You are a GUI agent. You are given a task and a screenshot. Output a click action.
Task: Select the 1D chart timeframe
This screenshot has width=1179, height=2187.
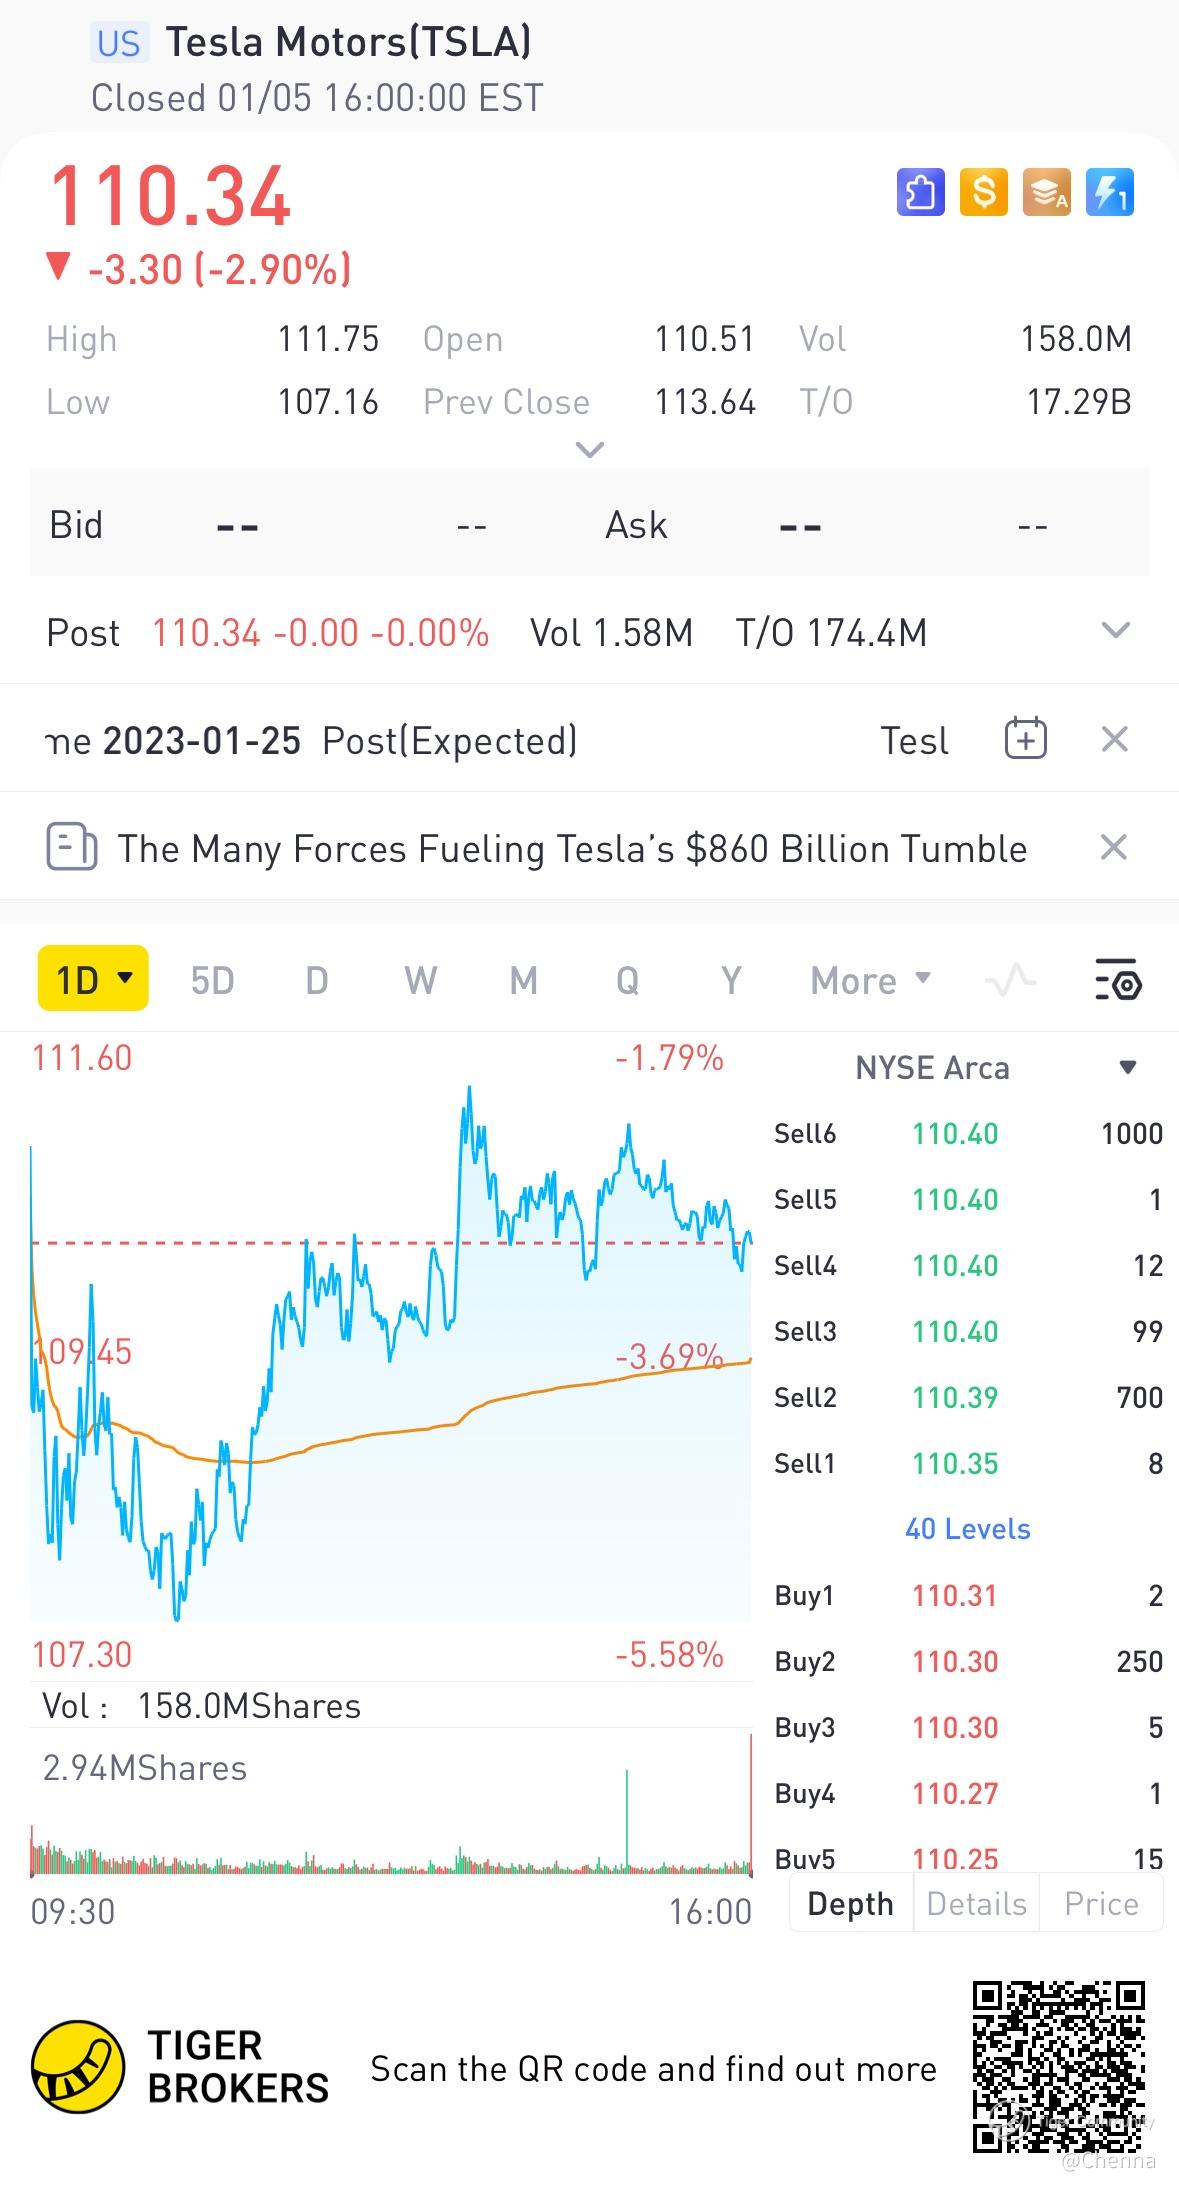coord(92,979)
